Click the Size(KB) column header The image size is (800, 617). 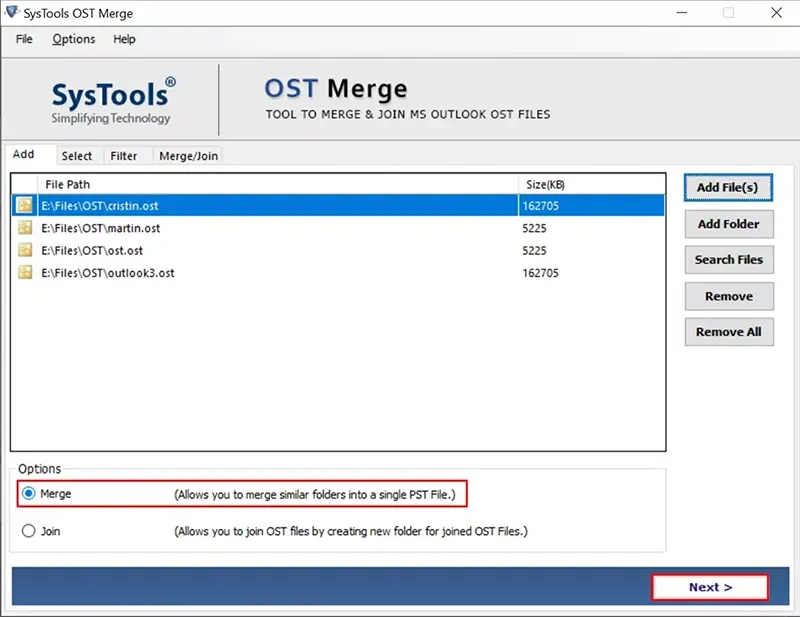pos(592,184)
